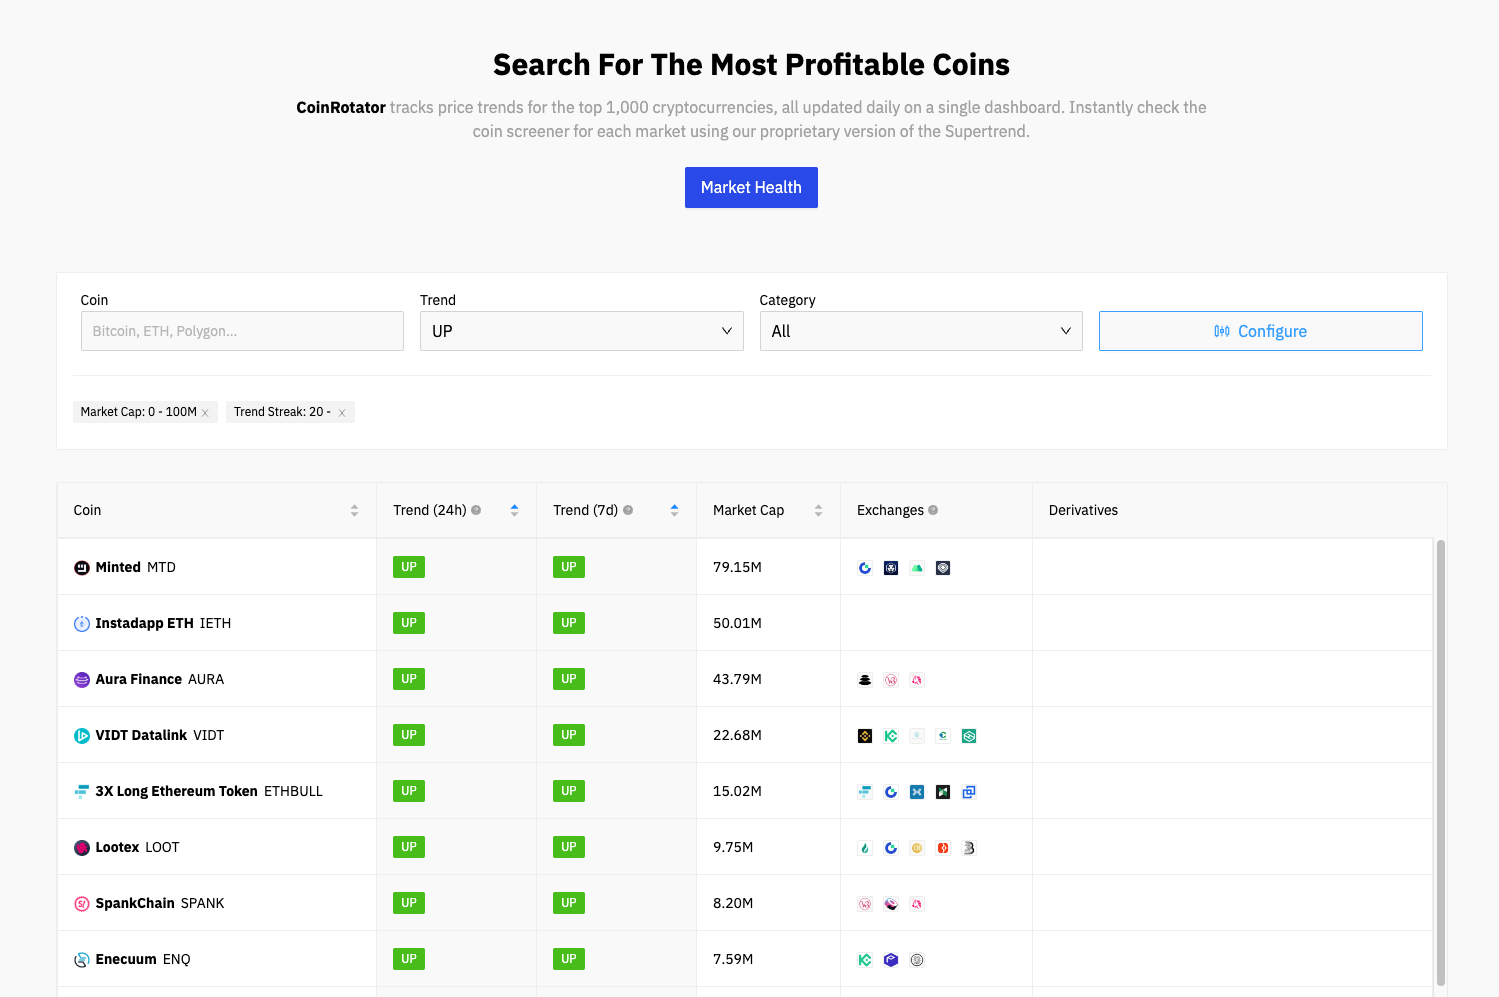Image resolution: width=1499 pixels, height=997 pixels.
Task: Click the Trend (24h) help icon
Action: pos(476,510)
